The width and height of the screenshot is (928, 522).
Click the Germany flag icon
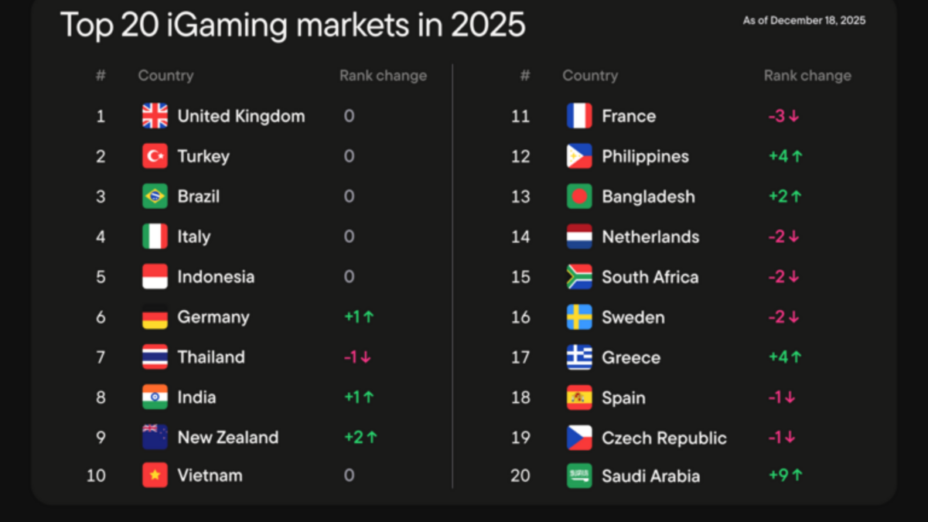(x=155, y=317)
